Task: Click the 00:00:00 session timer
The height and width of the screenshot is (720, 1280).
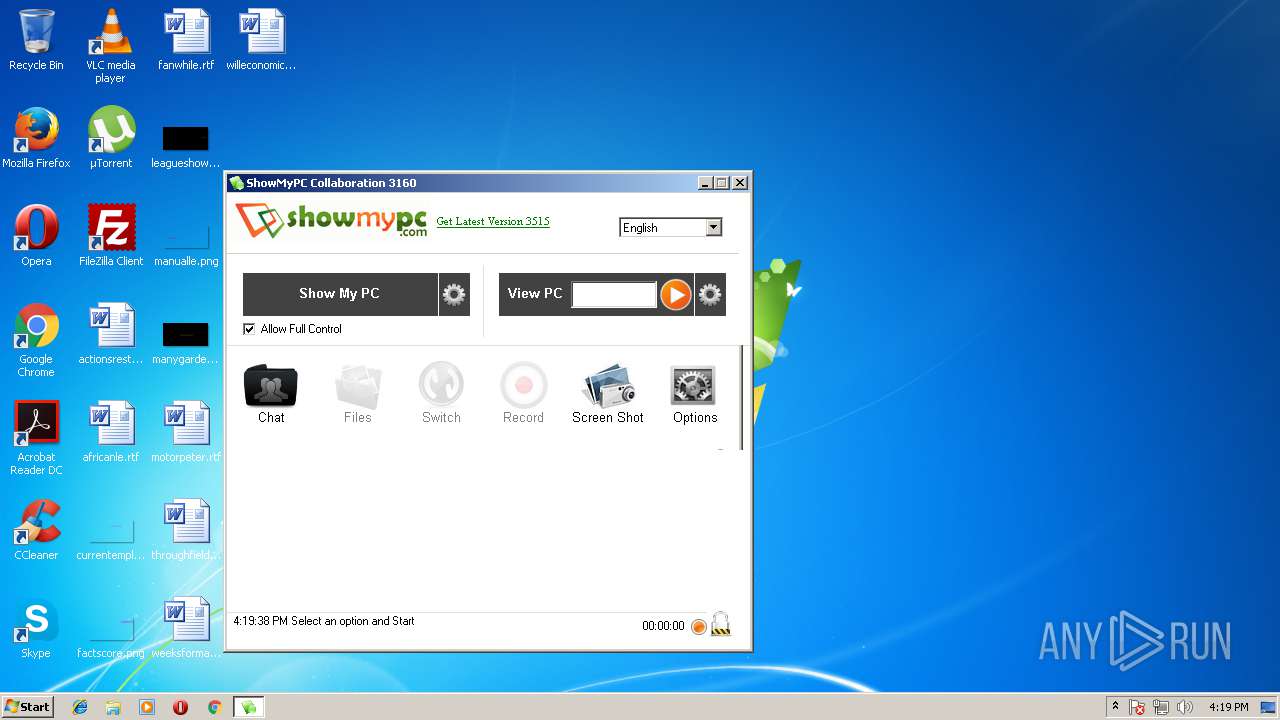Action: coord(663,626)
